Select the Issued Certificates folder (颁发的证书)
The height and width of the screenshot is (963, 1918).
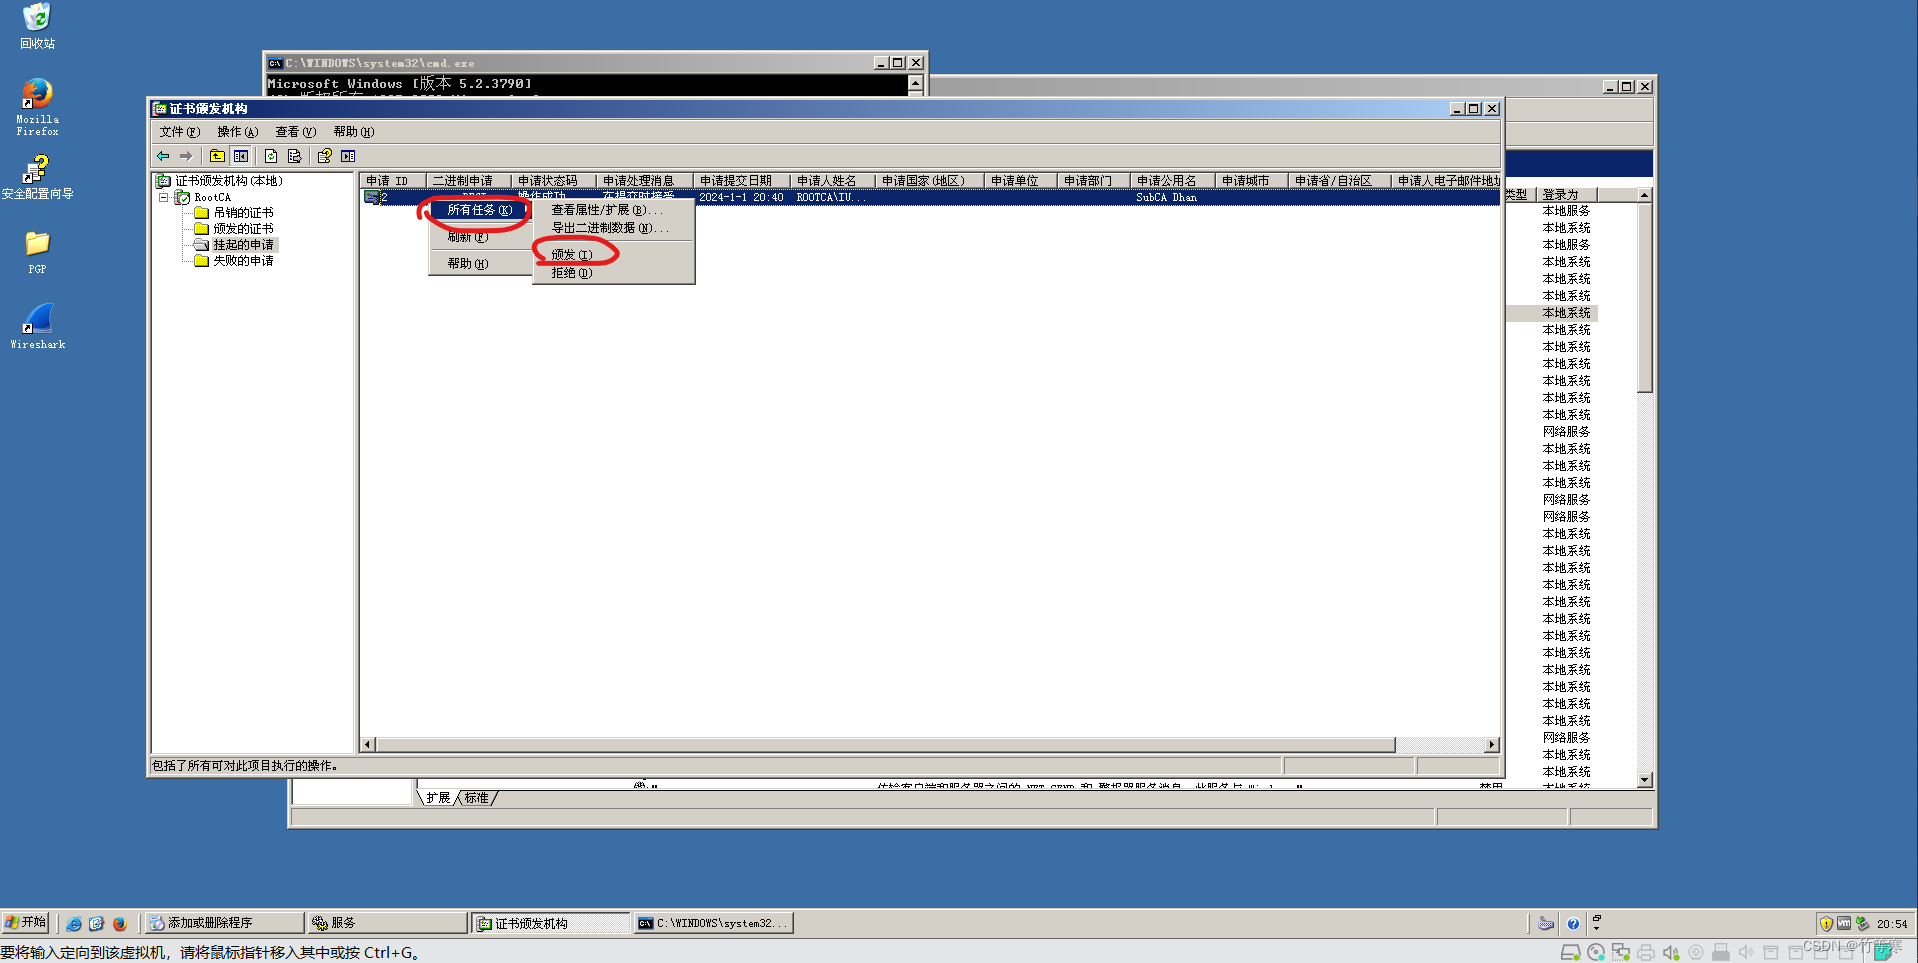pyautogui.click(x=243, y=229)
